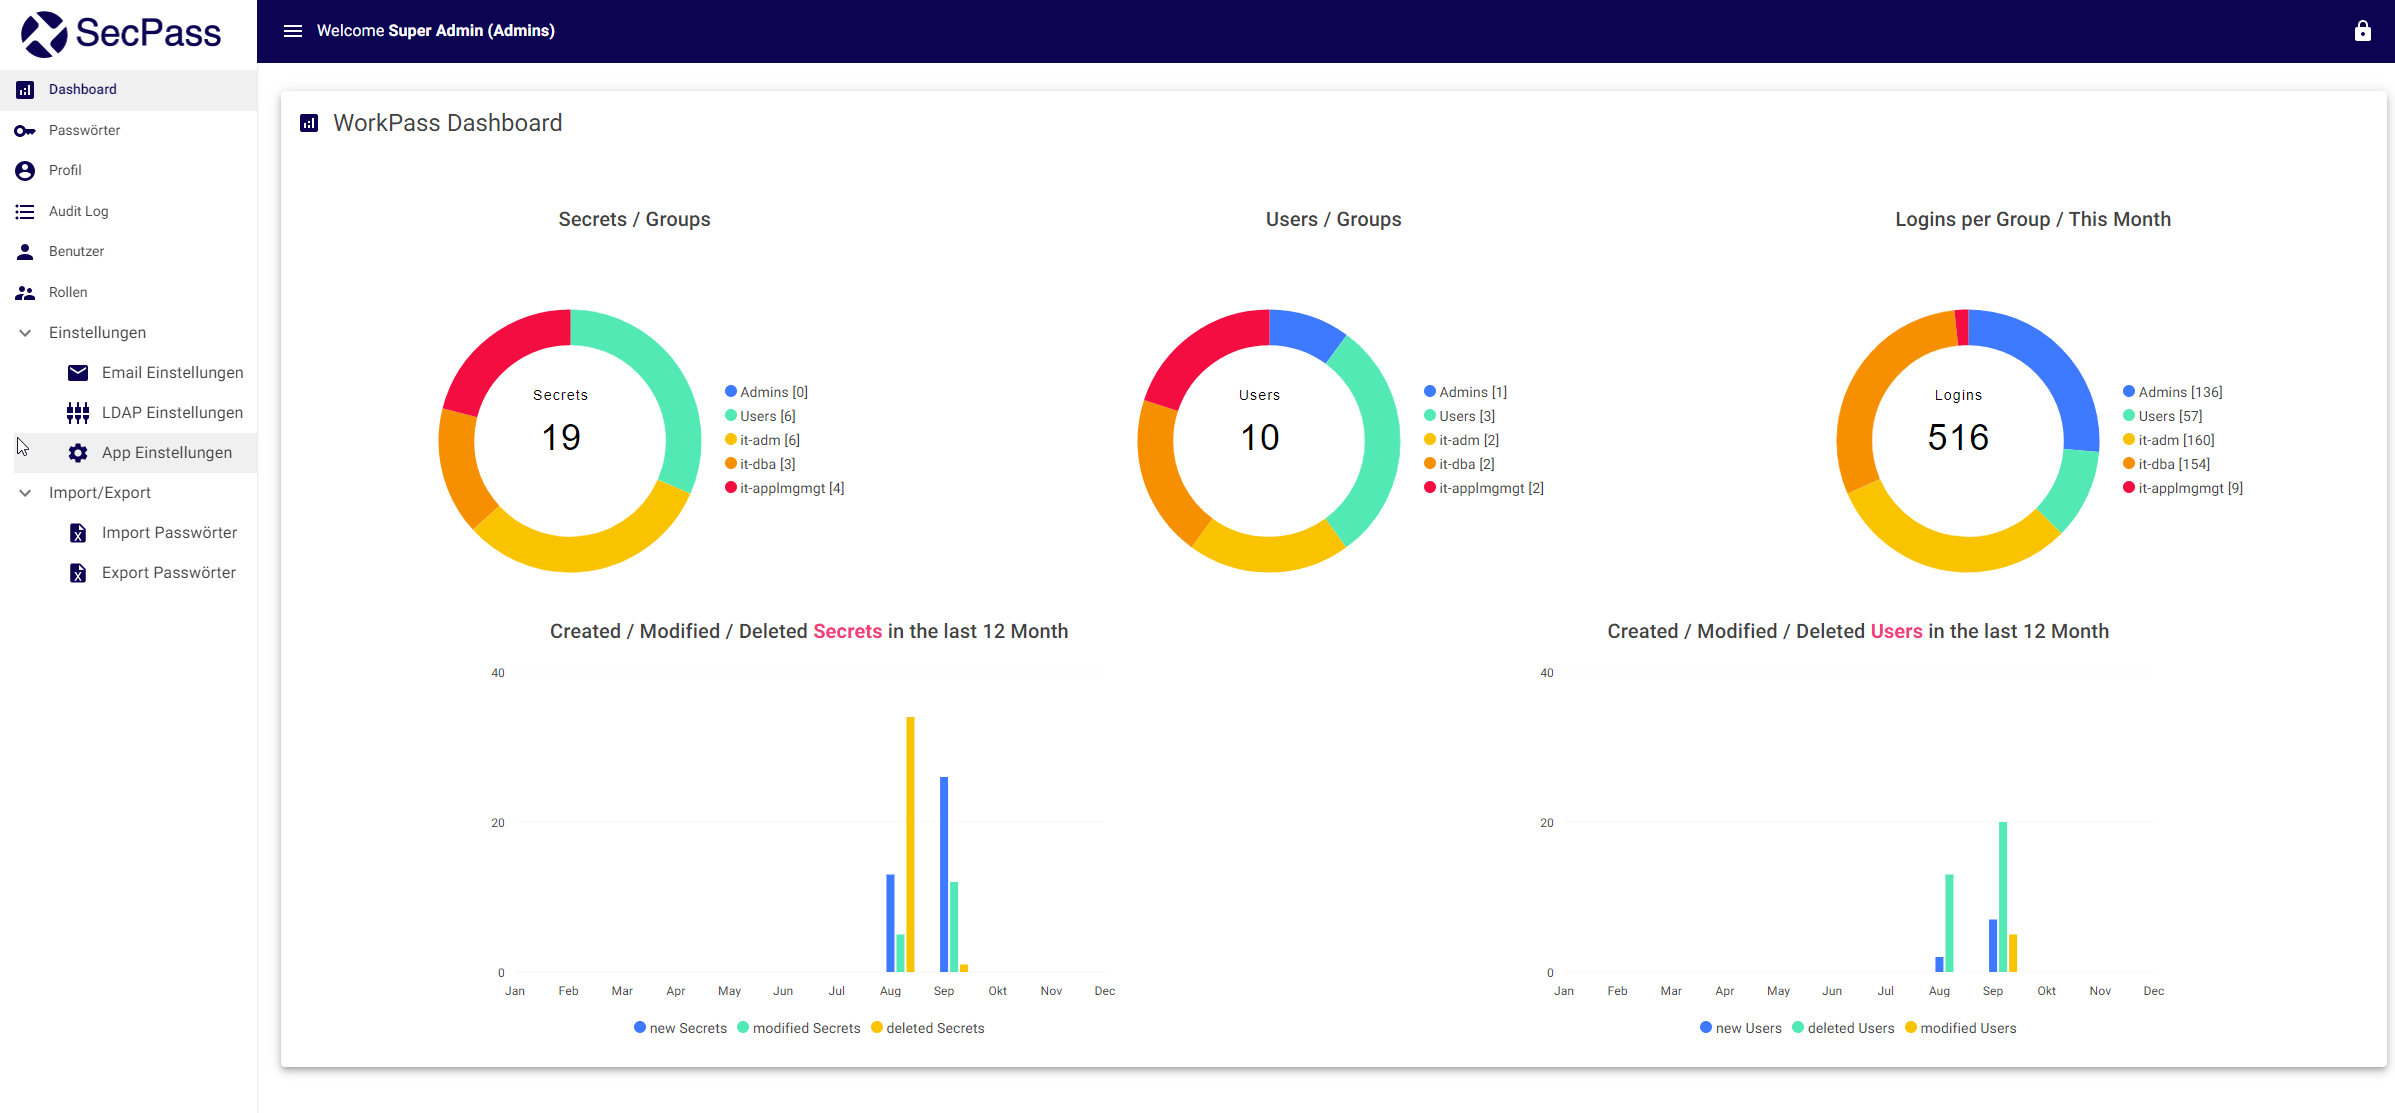This screenshot has width=2395, height=1113.
Task: Click the SecPass logo
Action: tap(120, 32)
